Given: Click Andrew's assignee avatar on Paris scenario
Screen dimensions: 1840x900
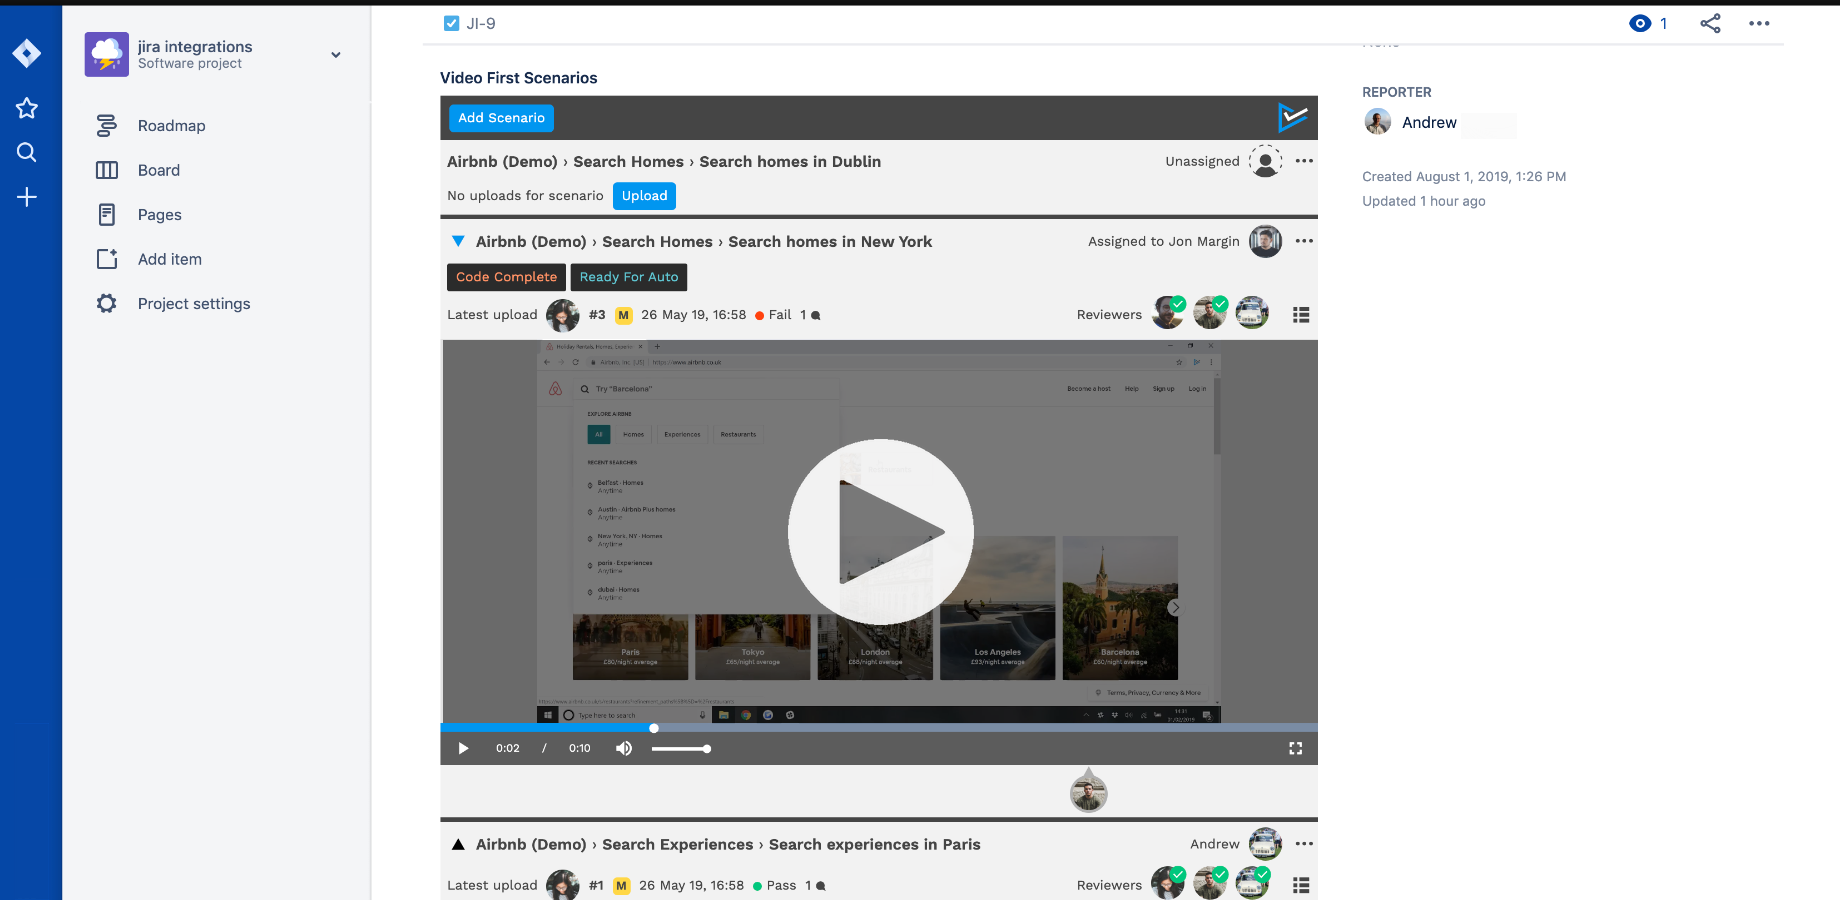Looking at the screenshot, I should tap(1266, 844).
